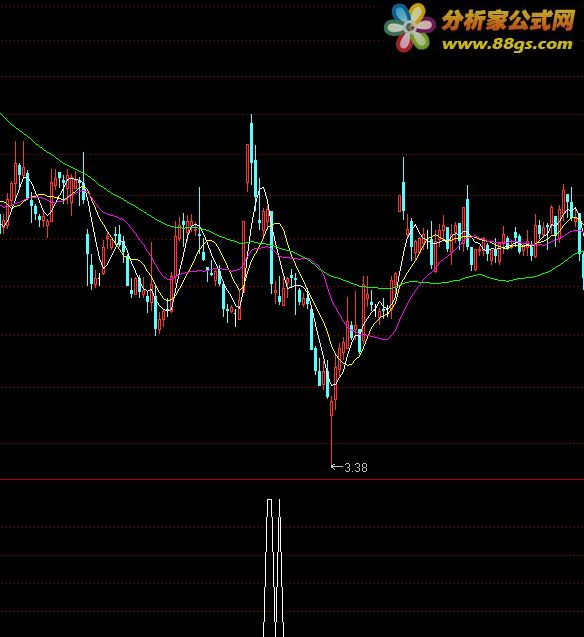Click the long red candlestick at the 3.38 low

click(x=331, y=432)
